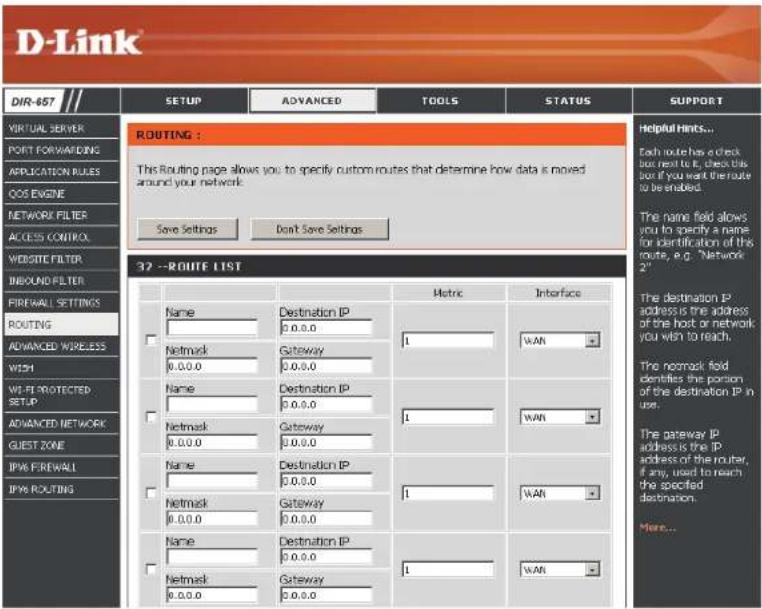This screenshot has width=762, height=609.
Task: Click second route Netmask field
Action: (x=212, y=442)
